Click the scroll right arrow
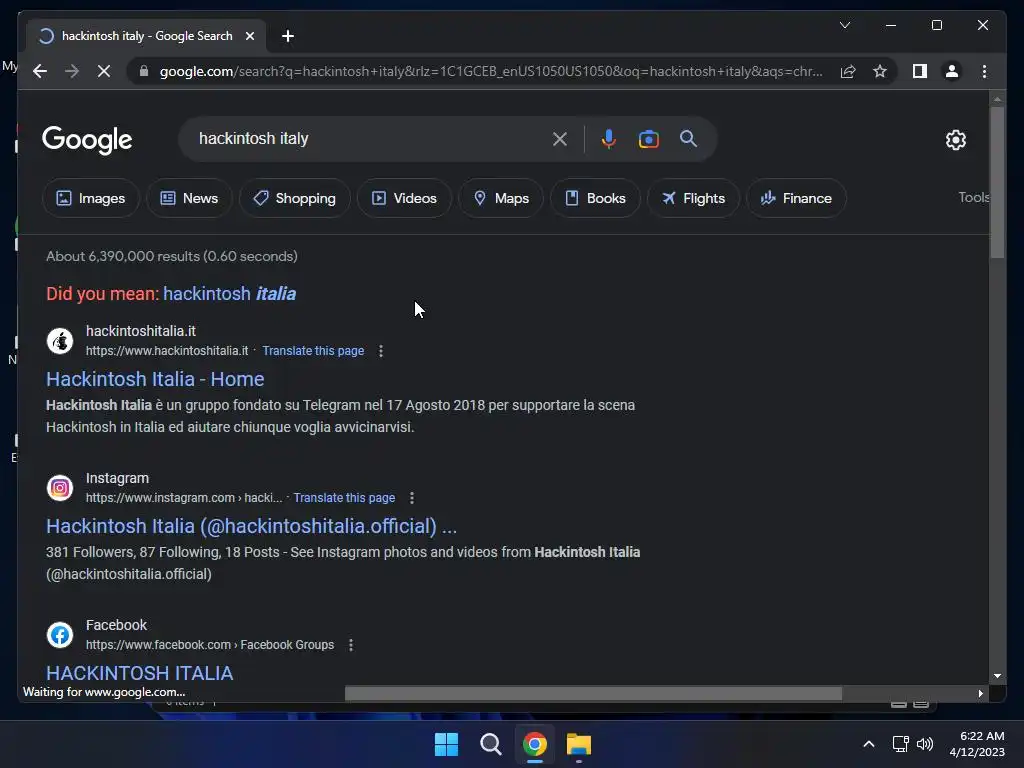The height and width of the screenshot is (768, 1024). click(x=980, y=694)
